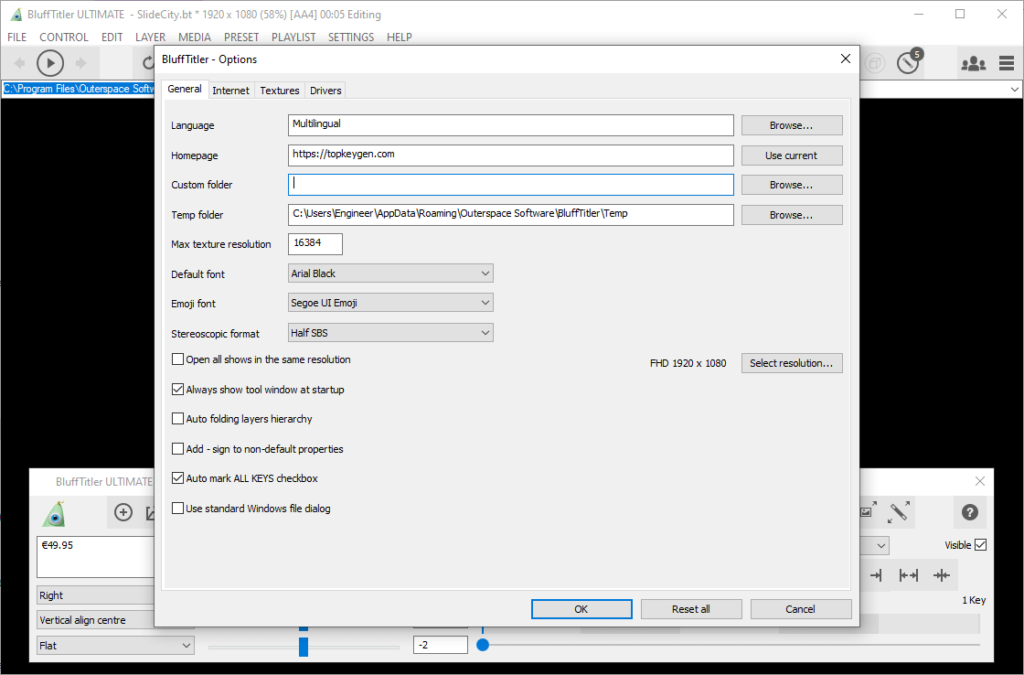Switch to the Textures tab
The height and width of the screenshot is (675, 1024).
280,91
